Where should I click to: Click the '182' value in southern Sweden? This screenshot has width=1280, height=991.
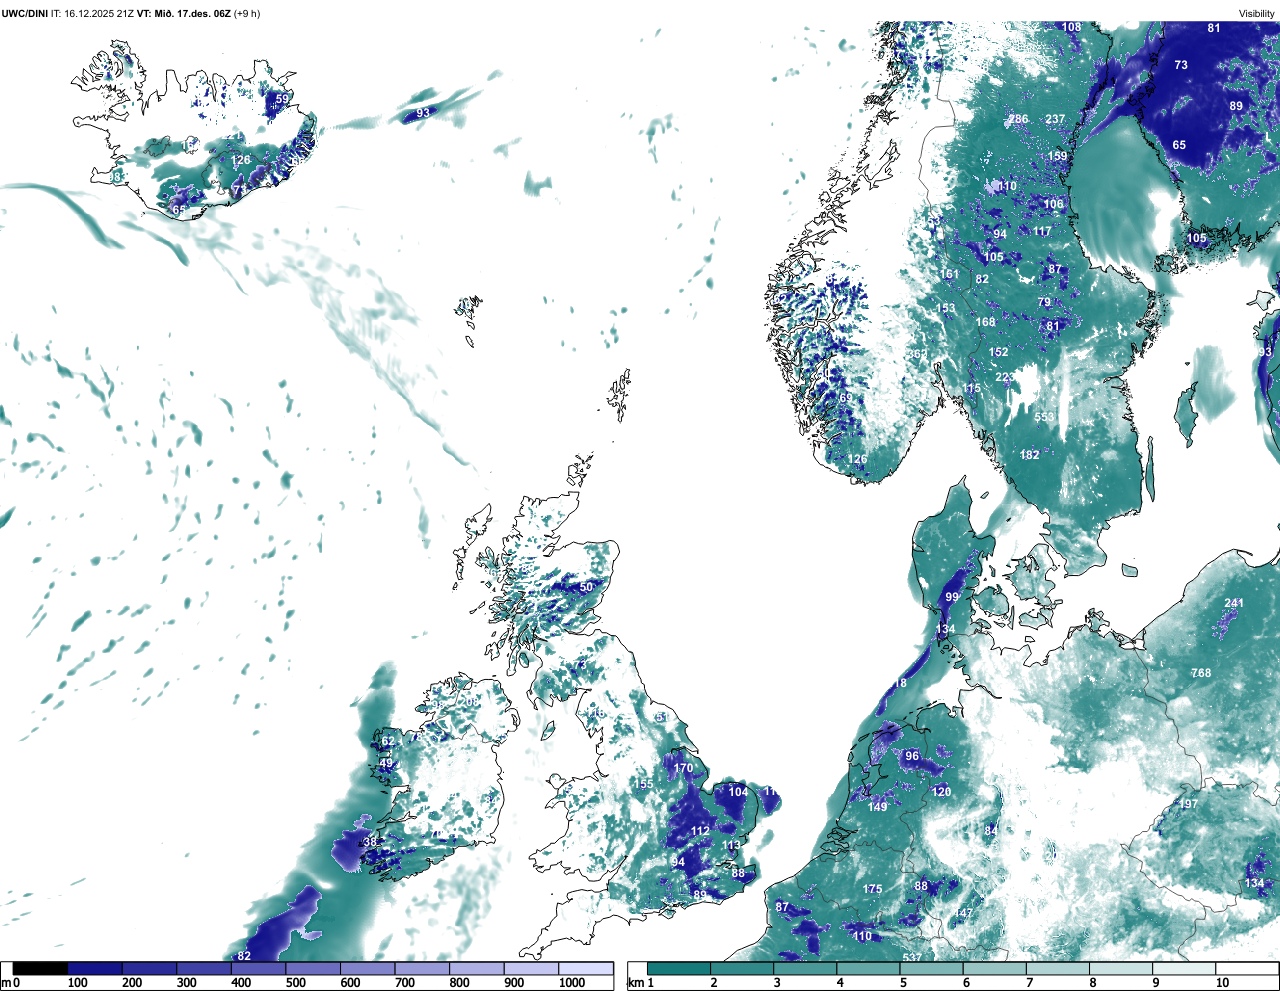click(x=1029, y=455)
